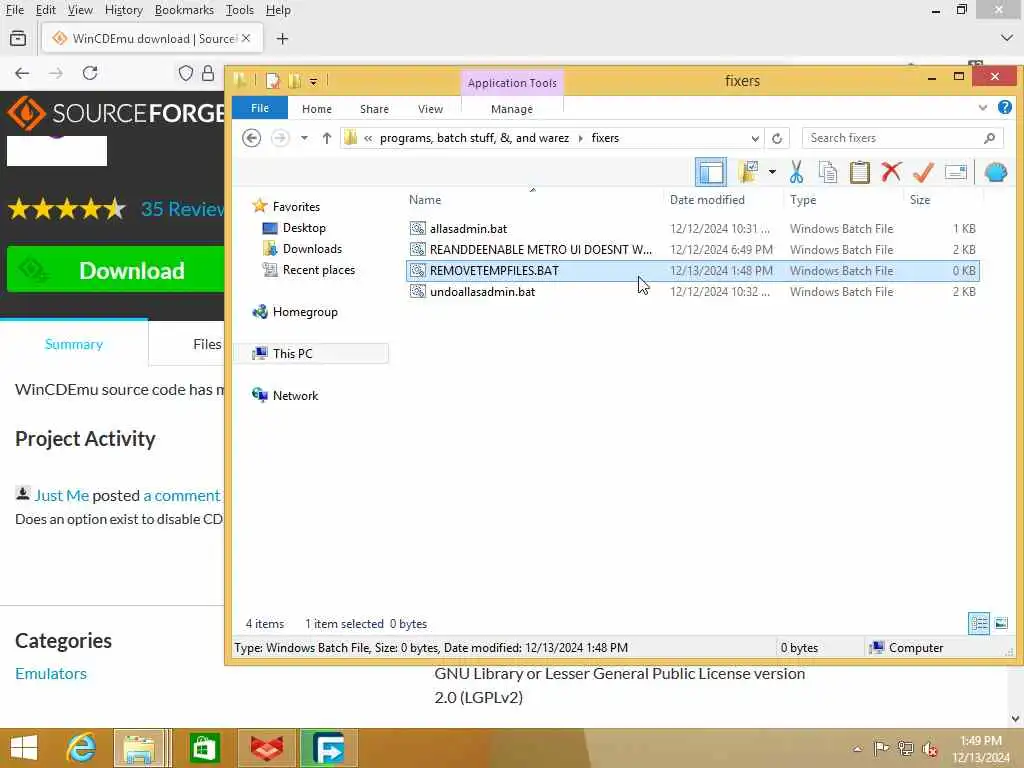This screenshot has height=768, width=1024.
Task: Open the Summary tab on SourceForge page
Action: [74, 344]
